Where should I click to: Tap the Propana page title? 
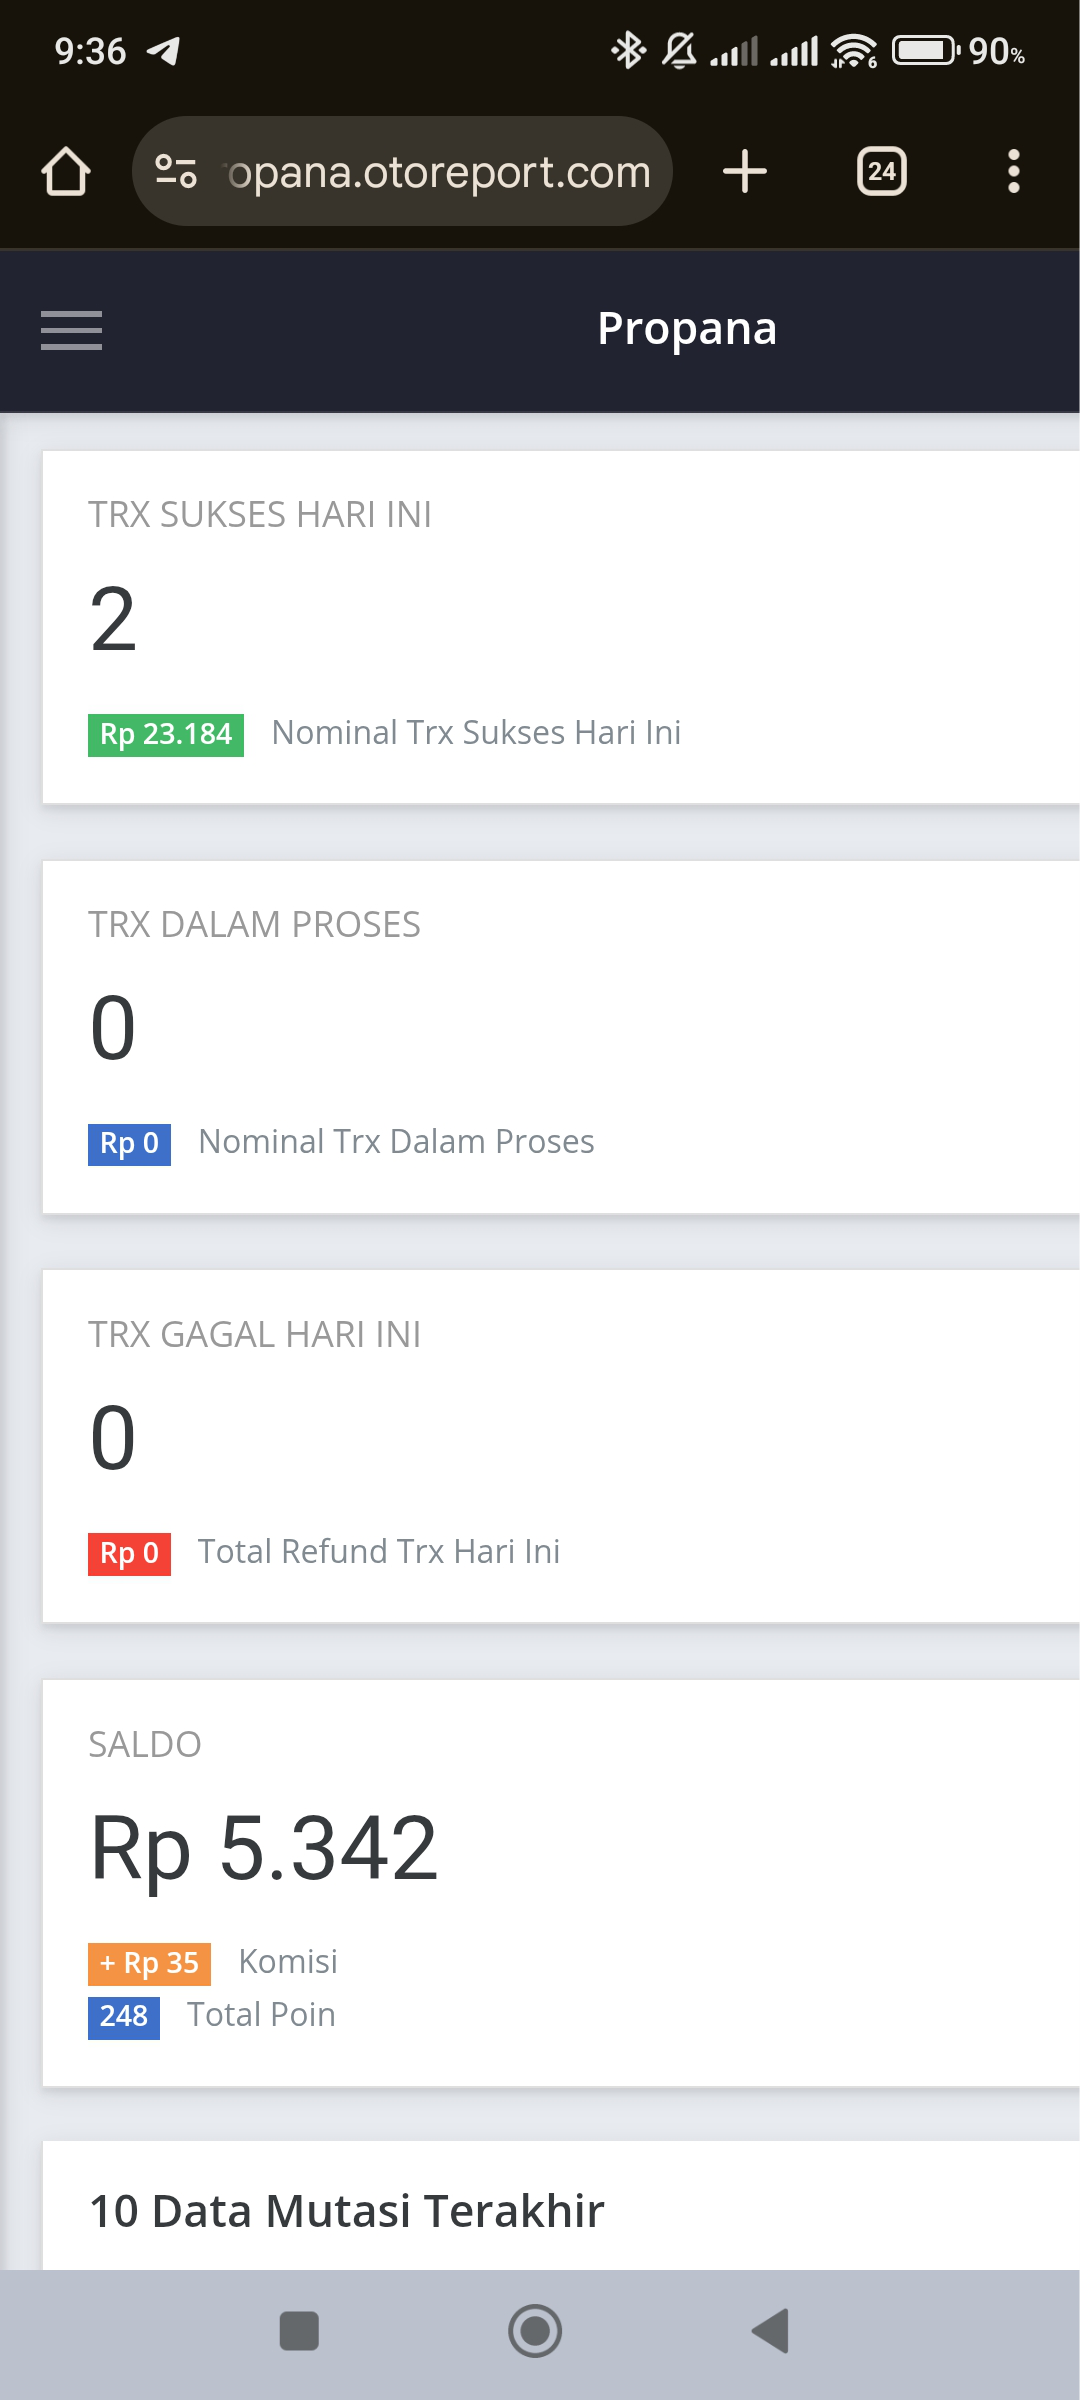pos(687,329)
